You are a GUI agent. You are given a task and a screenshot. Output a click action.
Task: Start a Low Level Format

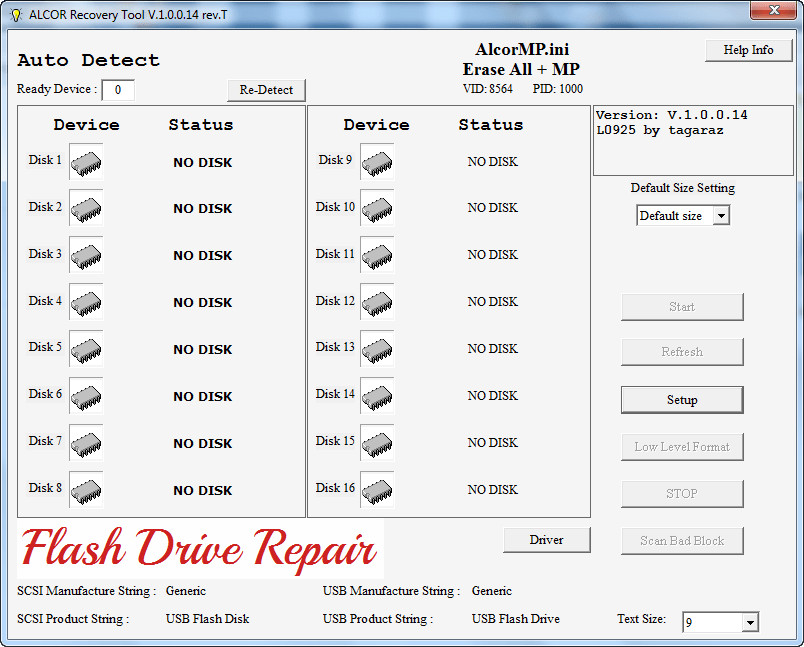coord(681,446)
